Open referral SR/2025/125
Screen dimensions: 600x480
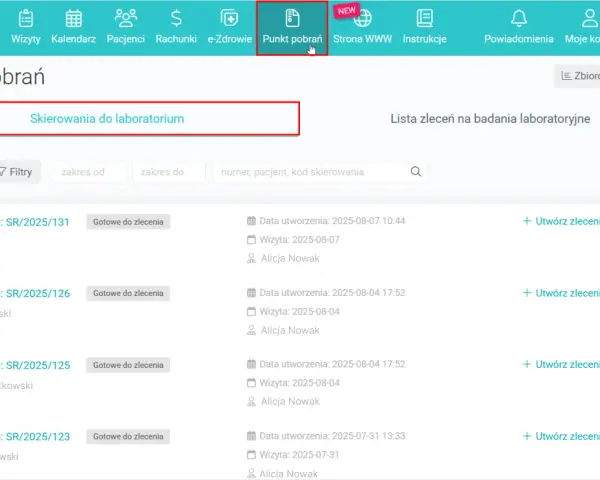click(38, 365)
